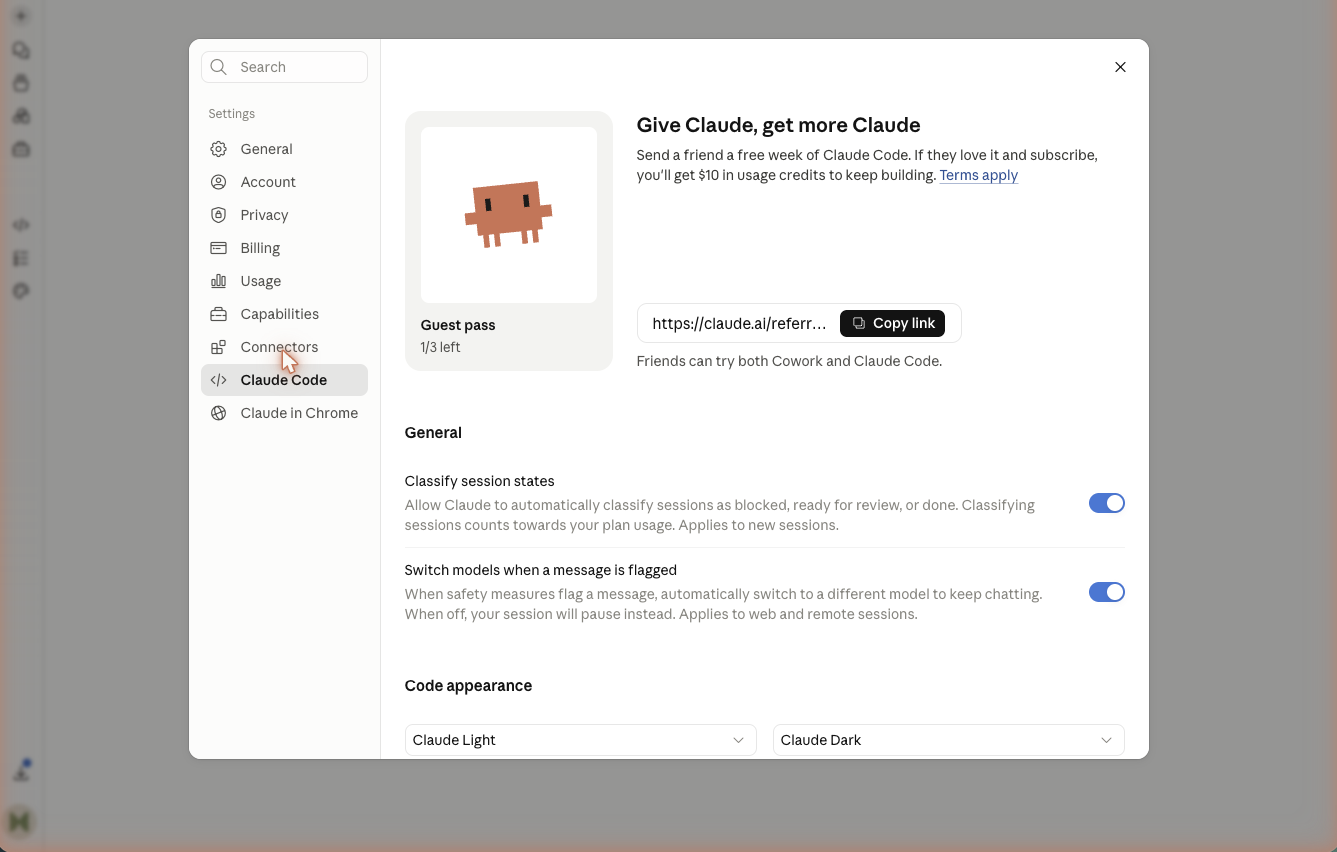Open the Claude Dark theme dropdown
The image size is (1337, 852).
pyautogui.click(x=948, y=740)
